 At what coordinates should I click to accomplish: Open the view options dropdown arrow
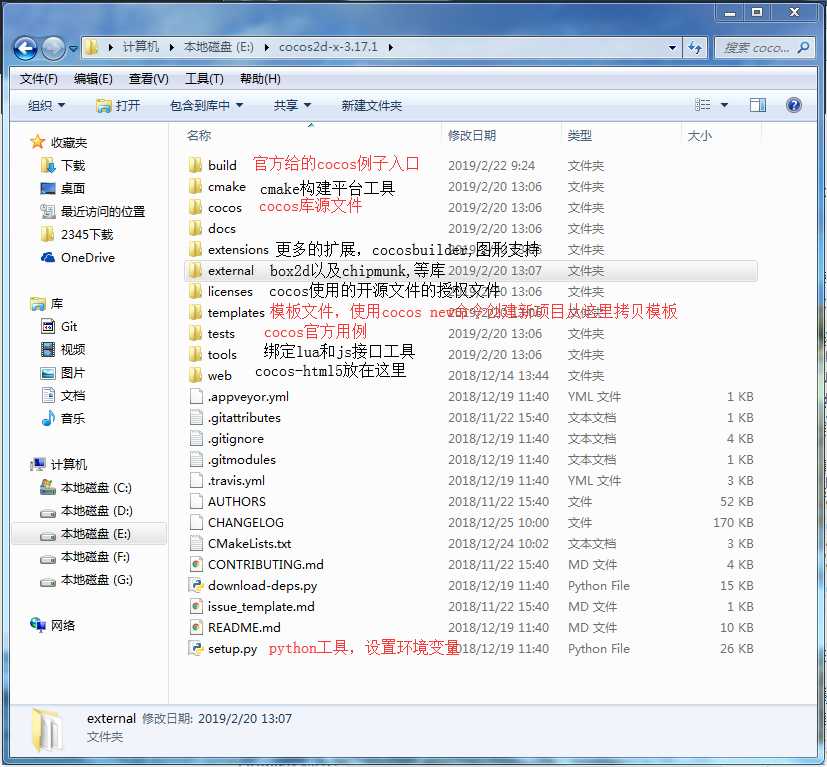tap(724, 105)
